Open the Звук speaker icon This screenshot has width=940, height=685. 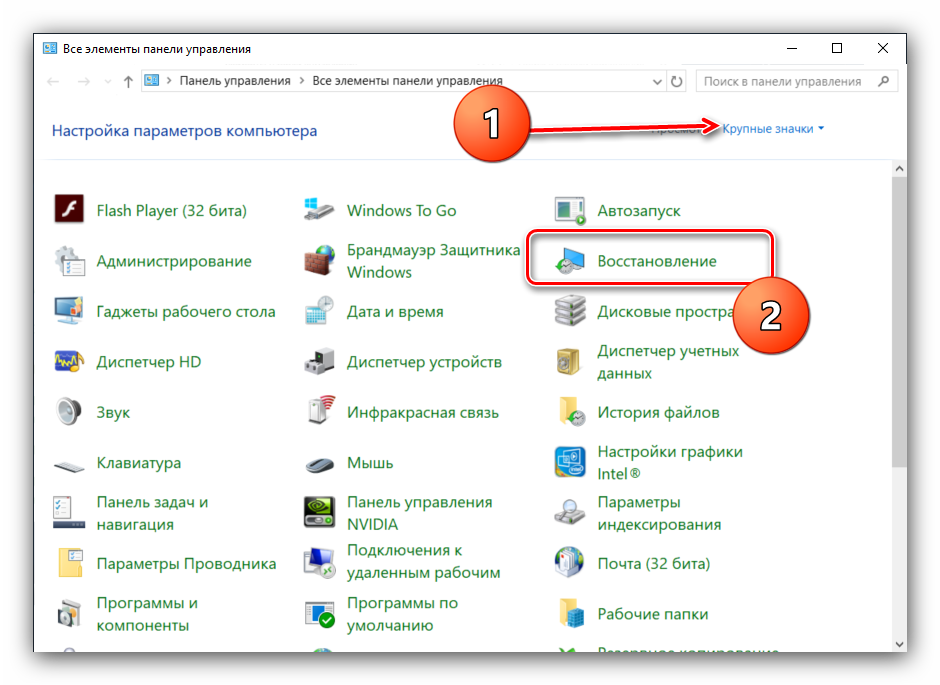click(x=69, y=412)
